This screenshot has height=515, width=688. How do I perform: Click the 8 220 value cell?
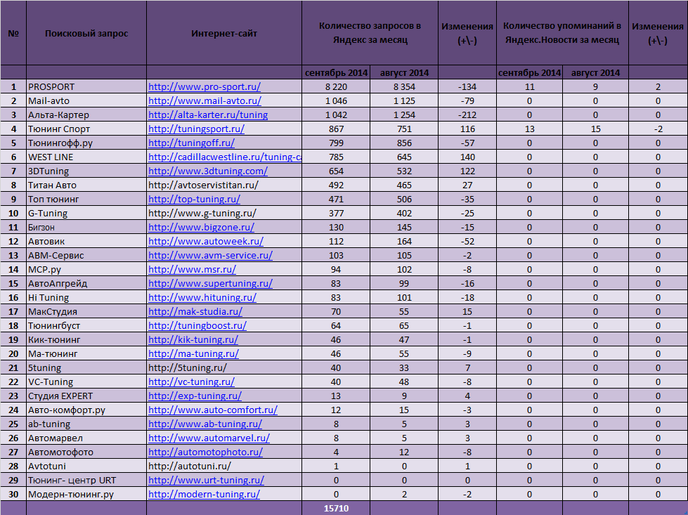[336, 87]
